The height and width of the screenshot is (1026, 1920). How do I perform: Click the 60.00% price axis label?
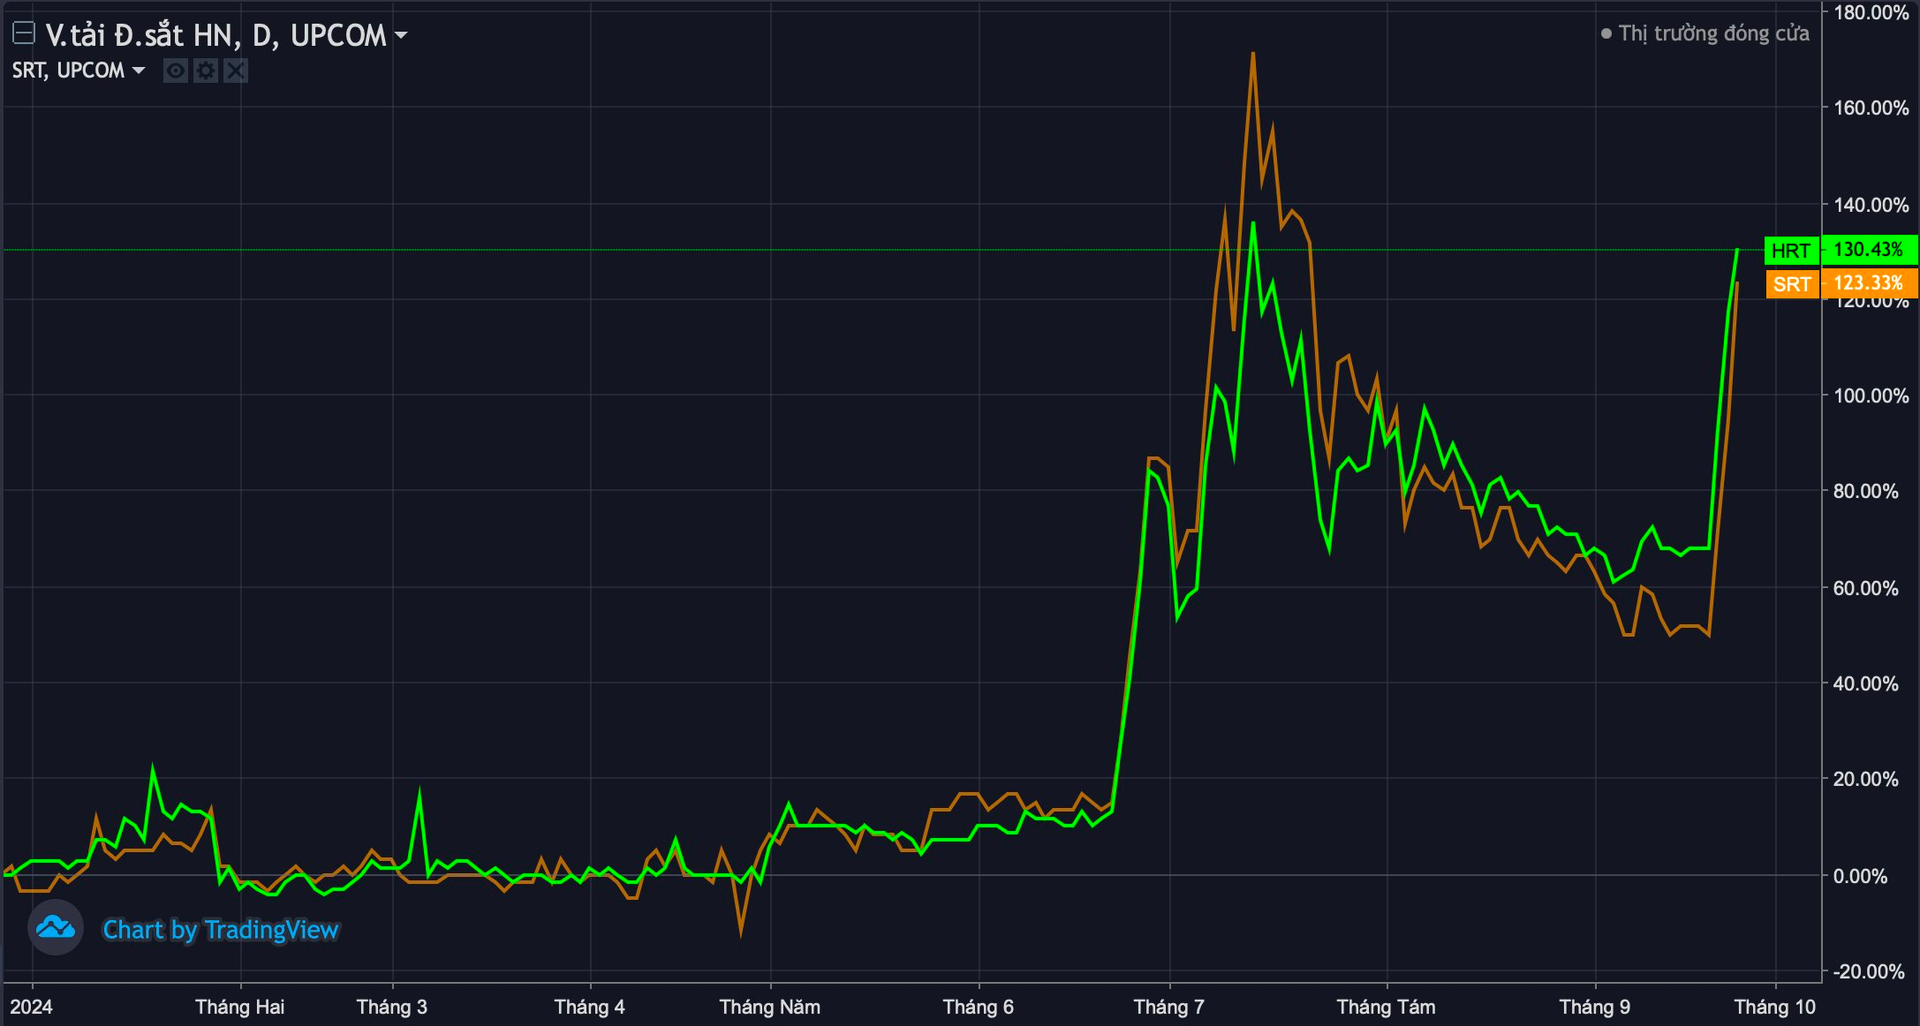coord(1866,588)
